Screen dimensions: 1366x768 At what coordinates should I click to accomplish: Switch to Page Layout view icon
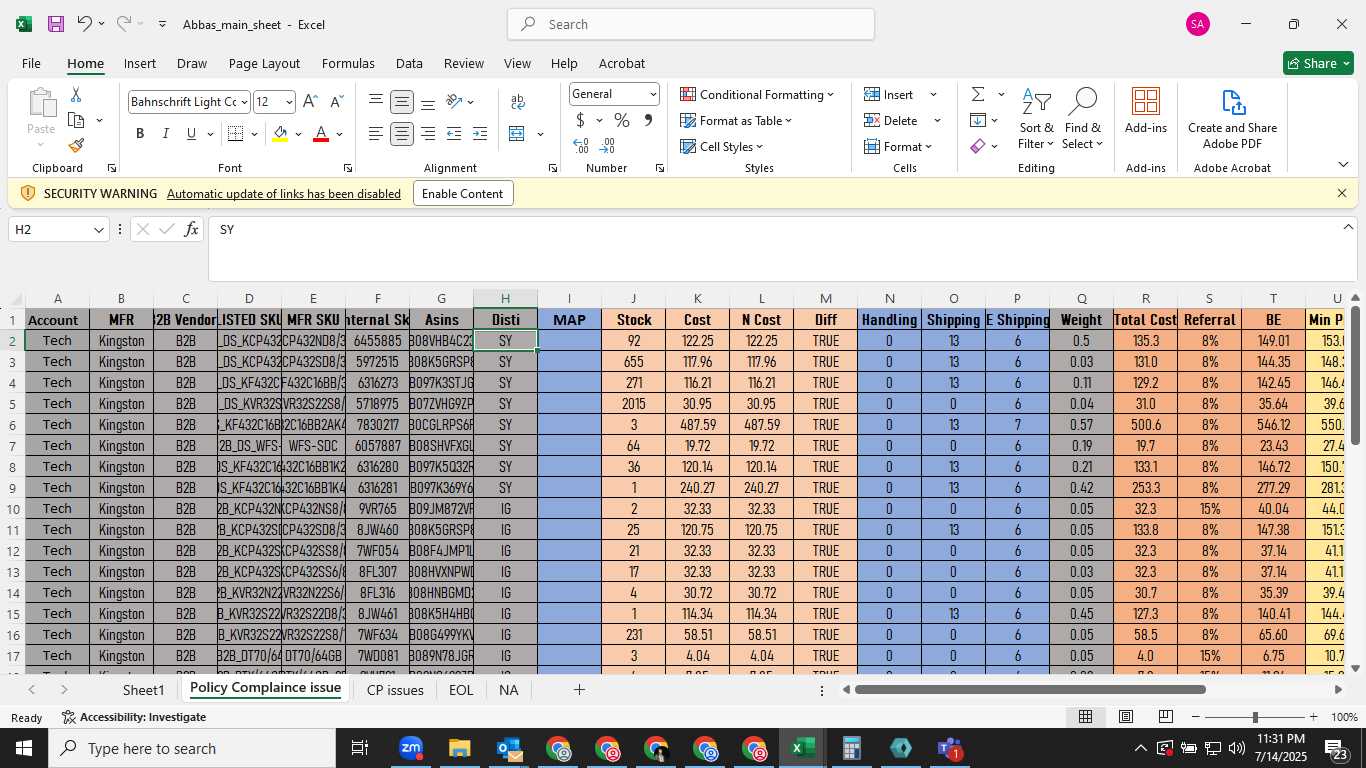[x=1126, y=717]
